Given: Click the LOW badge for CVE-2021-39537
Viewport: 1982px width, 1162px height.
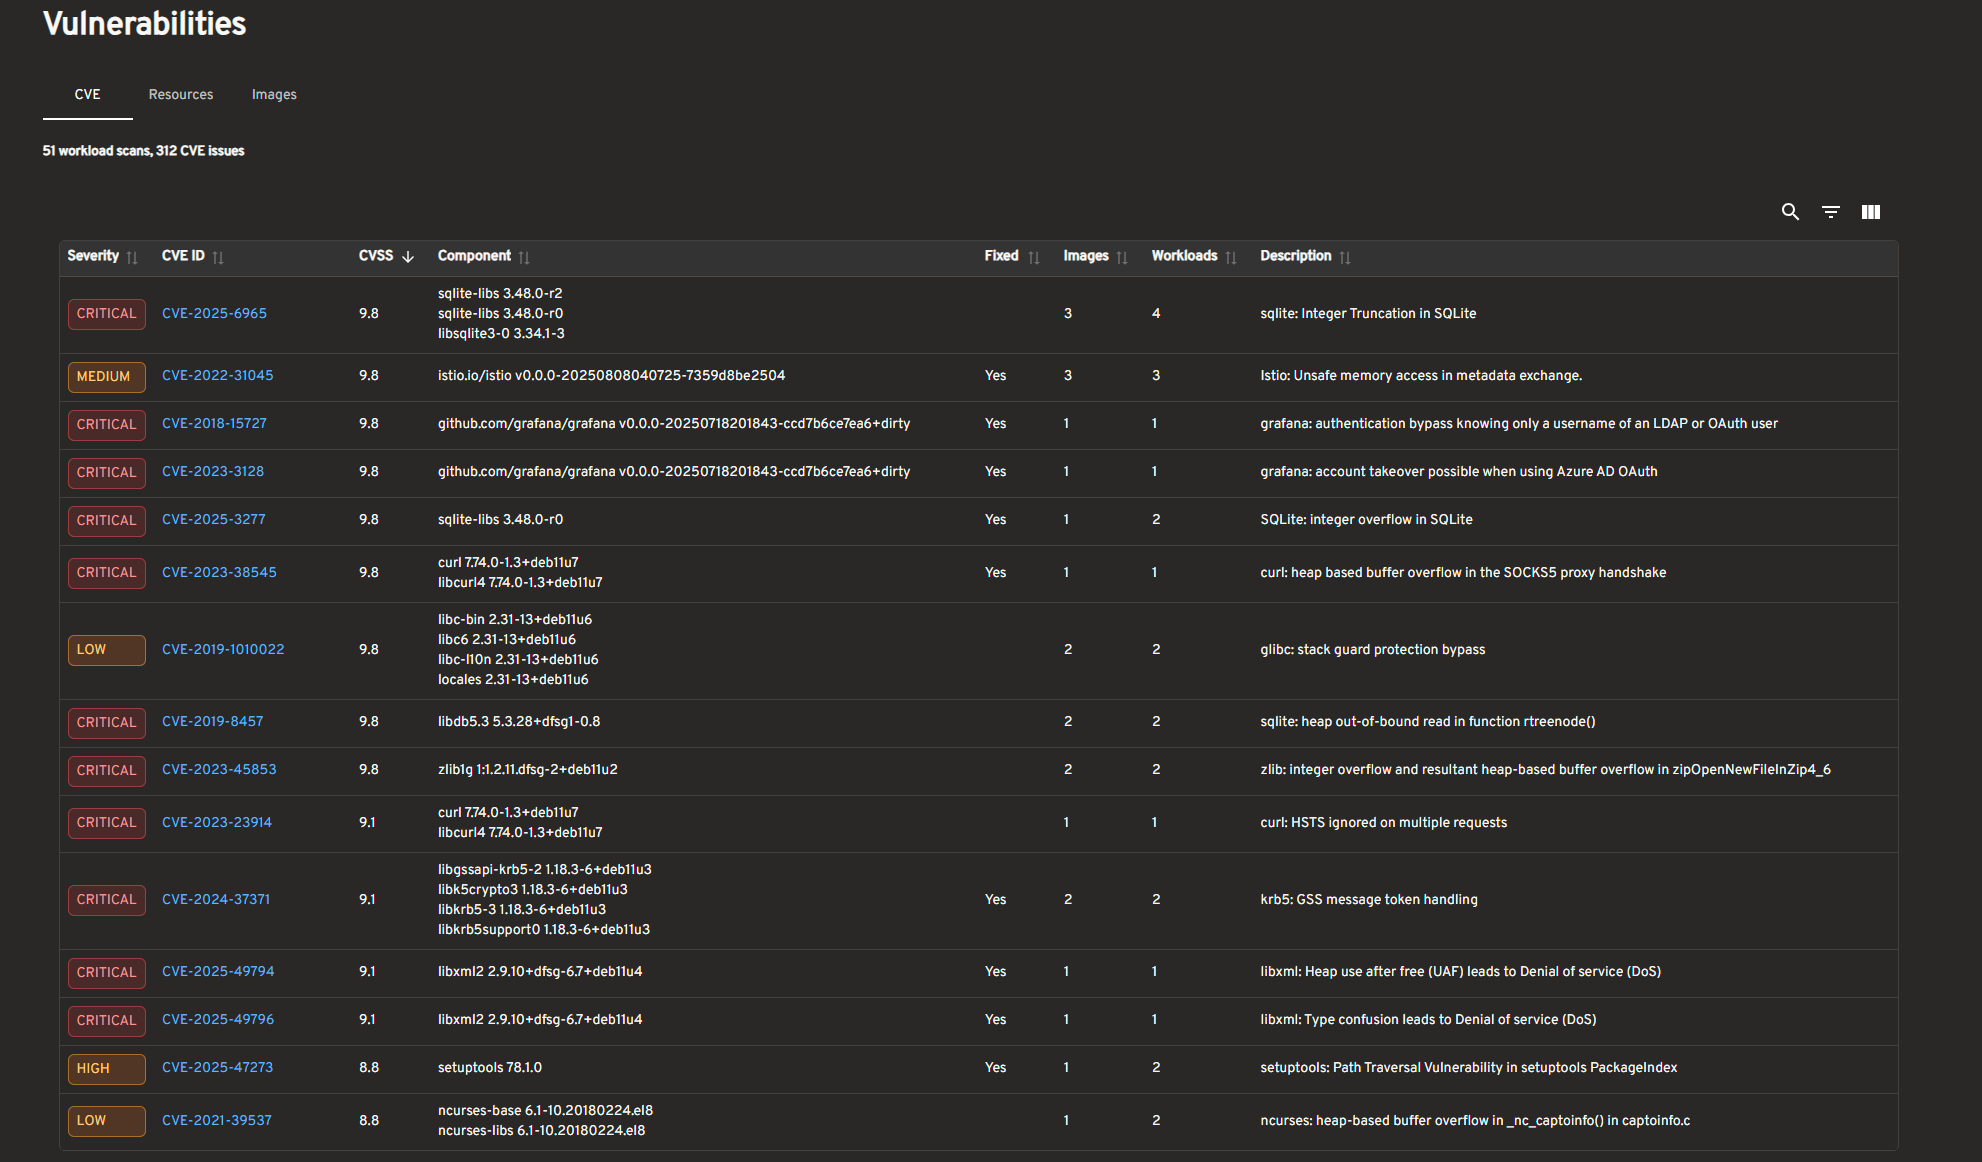Looking at the screenshot, I should click(106, 1120).
